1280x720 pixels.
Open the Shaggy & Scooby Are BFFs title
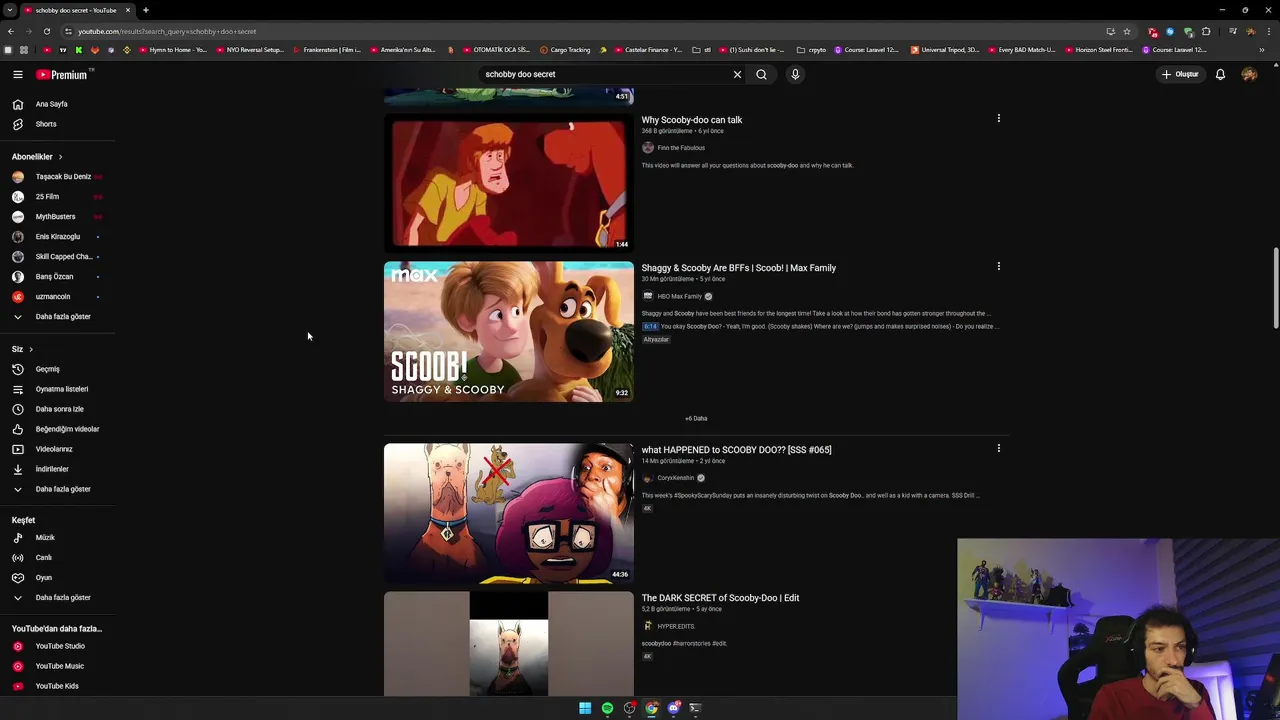[x=739, y=268]
